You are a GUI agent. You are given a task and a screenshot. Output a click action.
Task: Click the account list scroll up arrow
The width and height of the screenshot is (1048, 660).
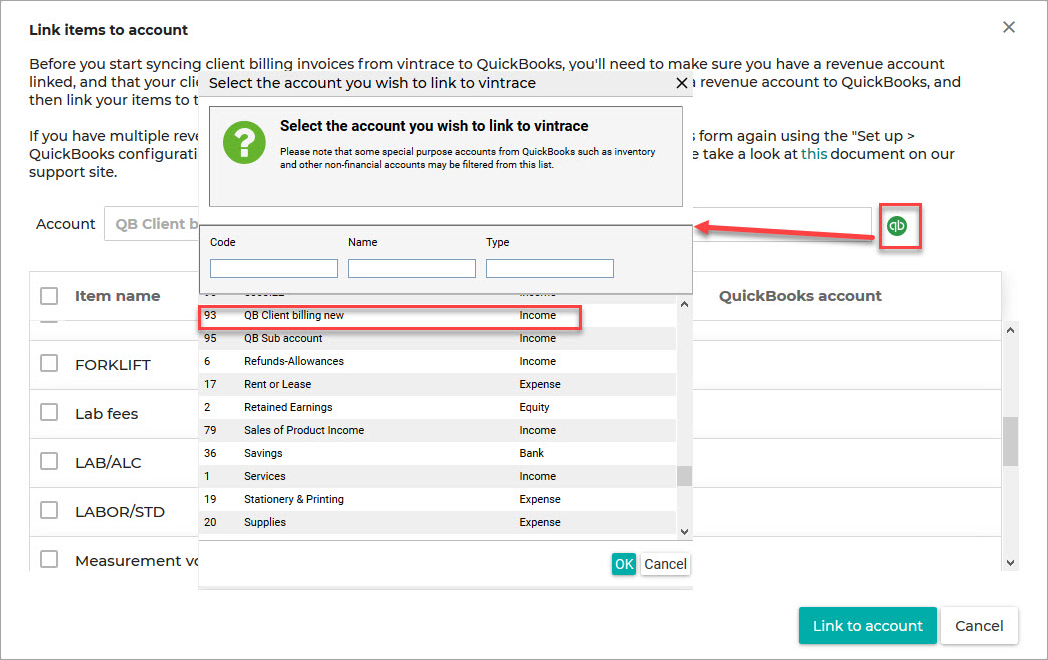coord(684,304)
